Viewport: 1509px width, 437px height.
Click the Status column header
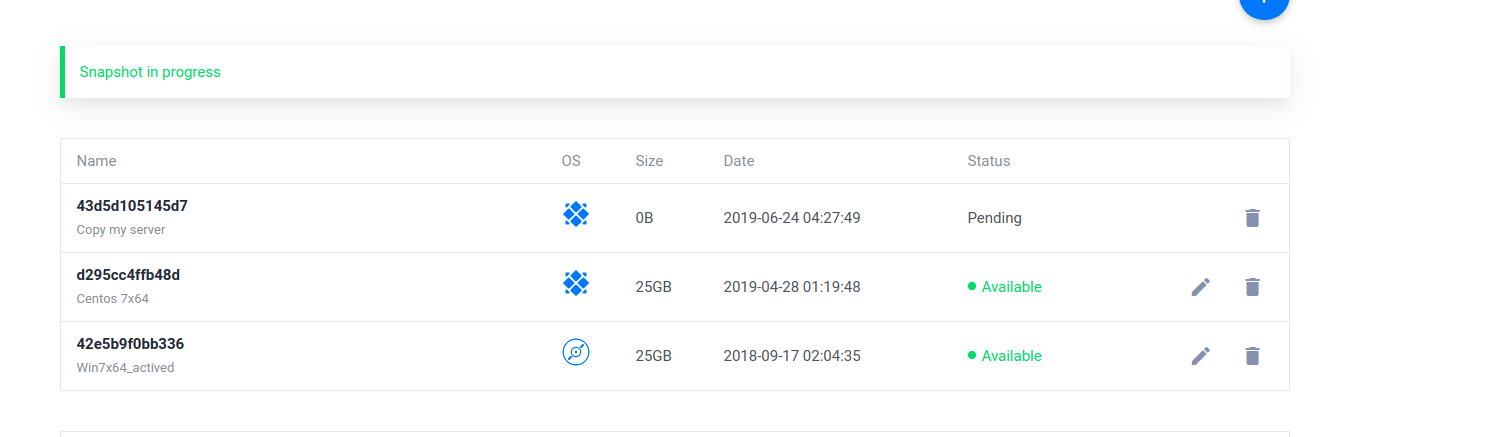coord(988,161)
